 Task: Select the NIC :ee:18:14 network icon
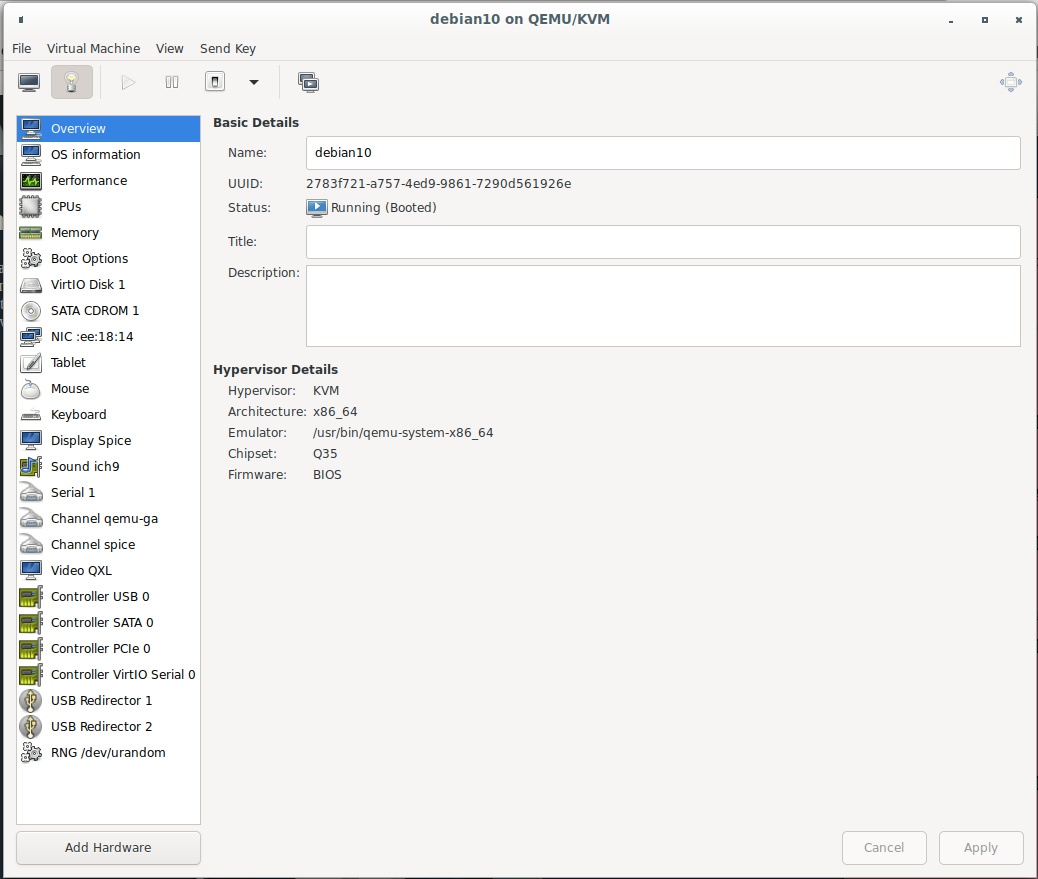31,336
